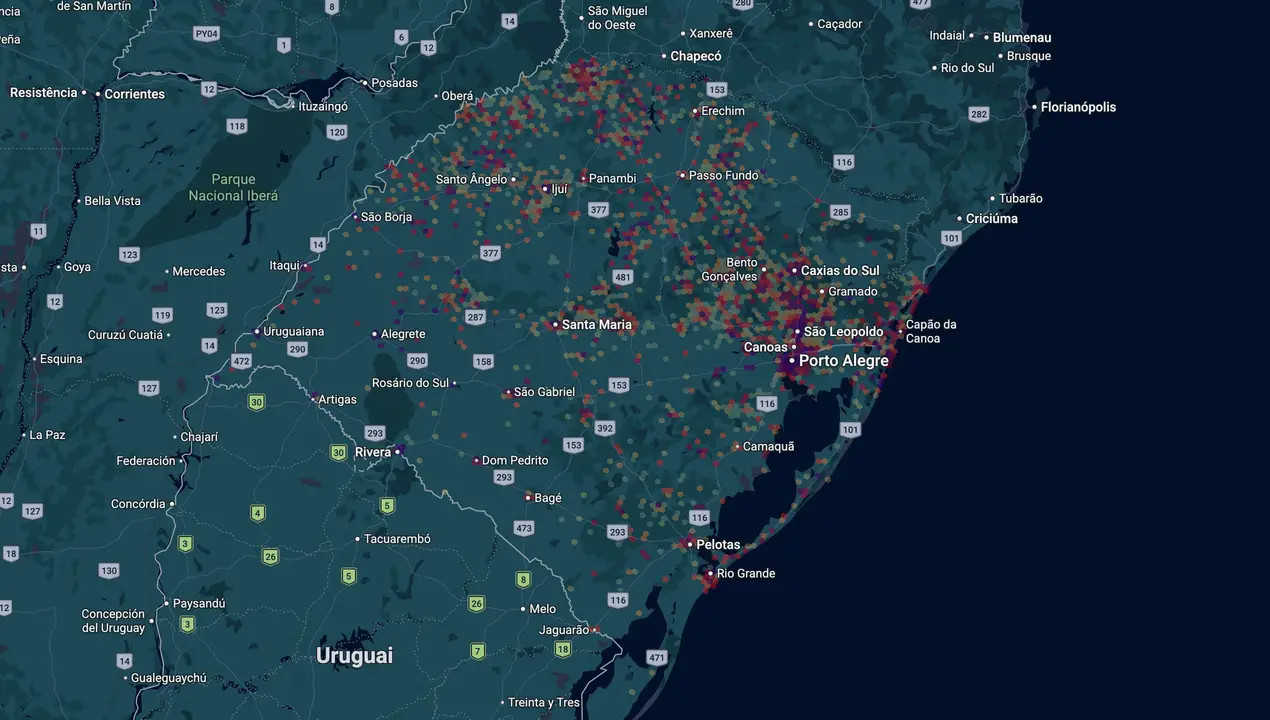This screenshot has width=1270, height=720.
Task: Click the Dom Pedrito label
Action: pyautogui.click(x=515, y=460)
